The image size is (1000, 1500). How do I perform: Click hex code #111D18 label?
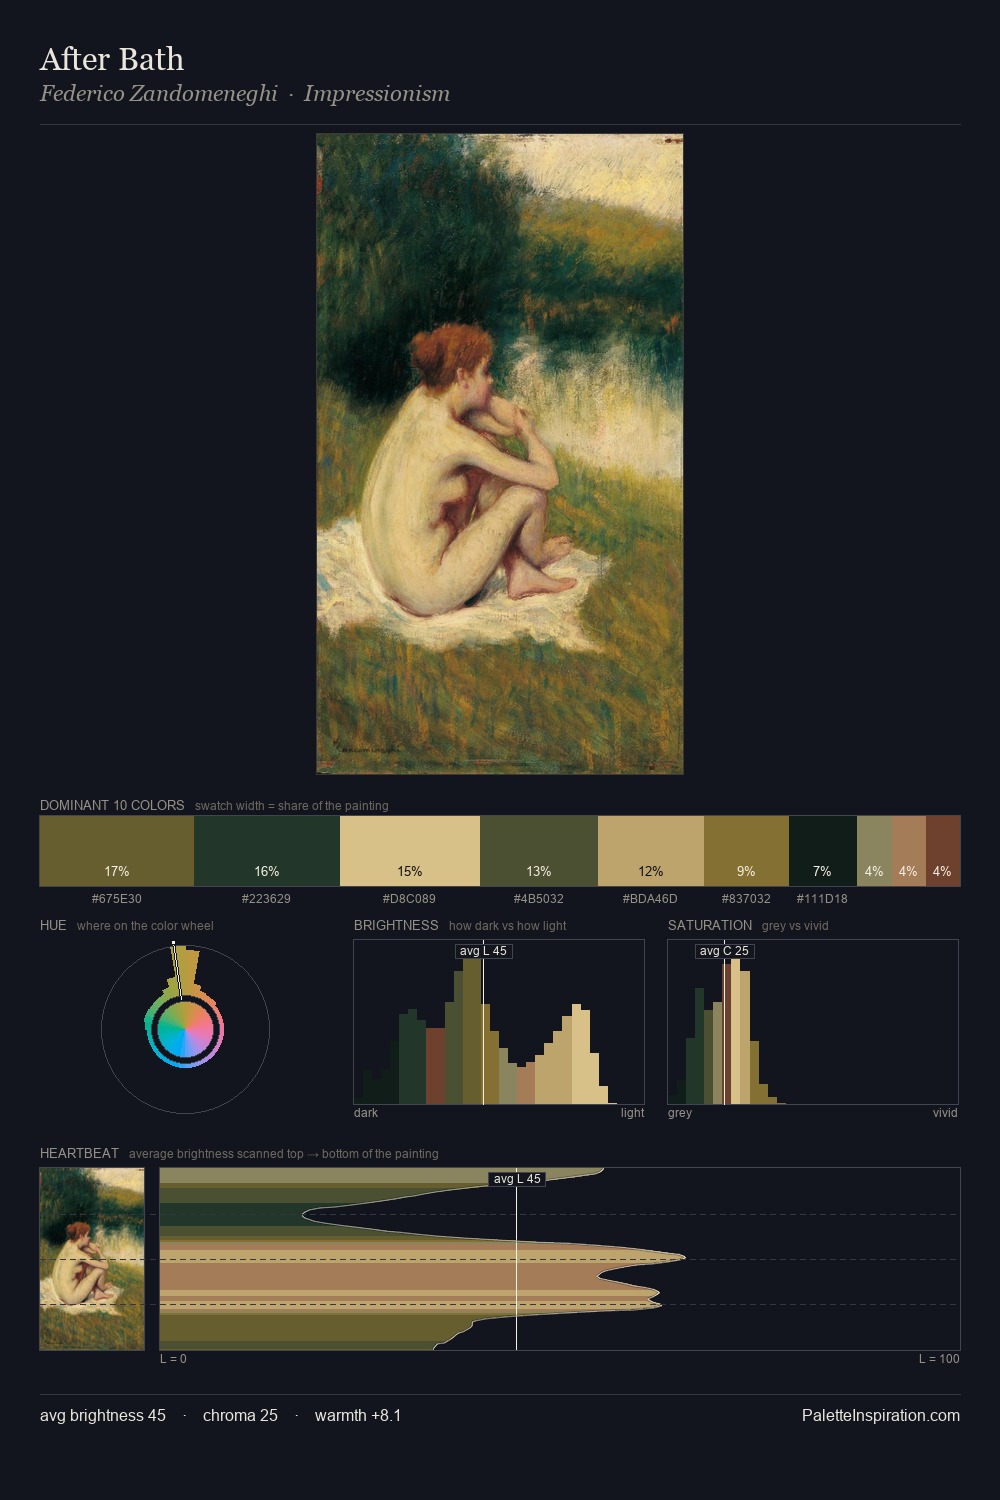point(823,899)
